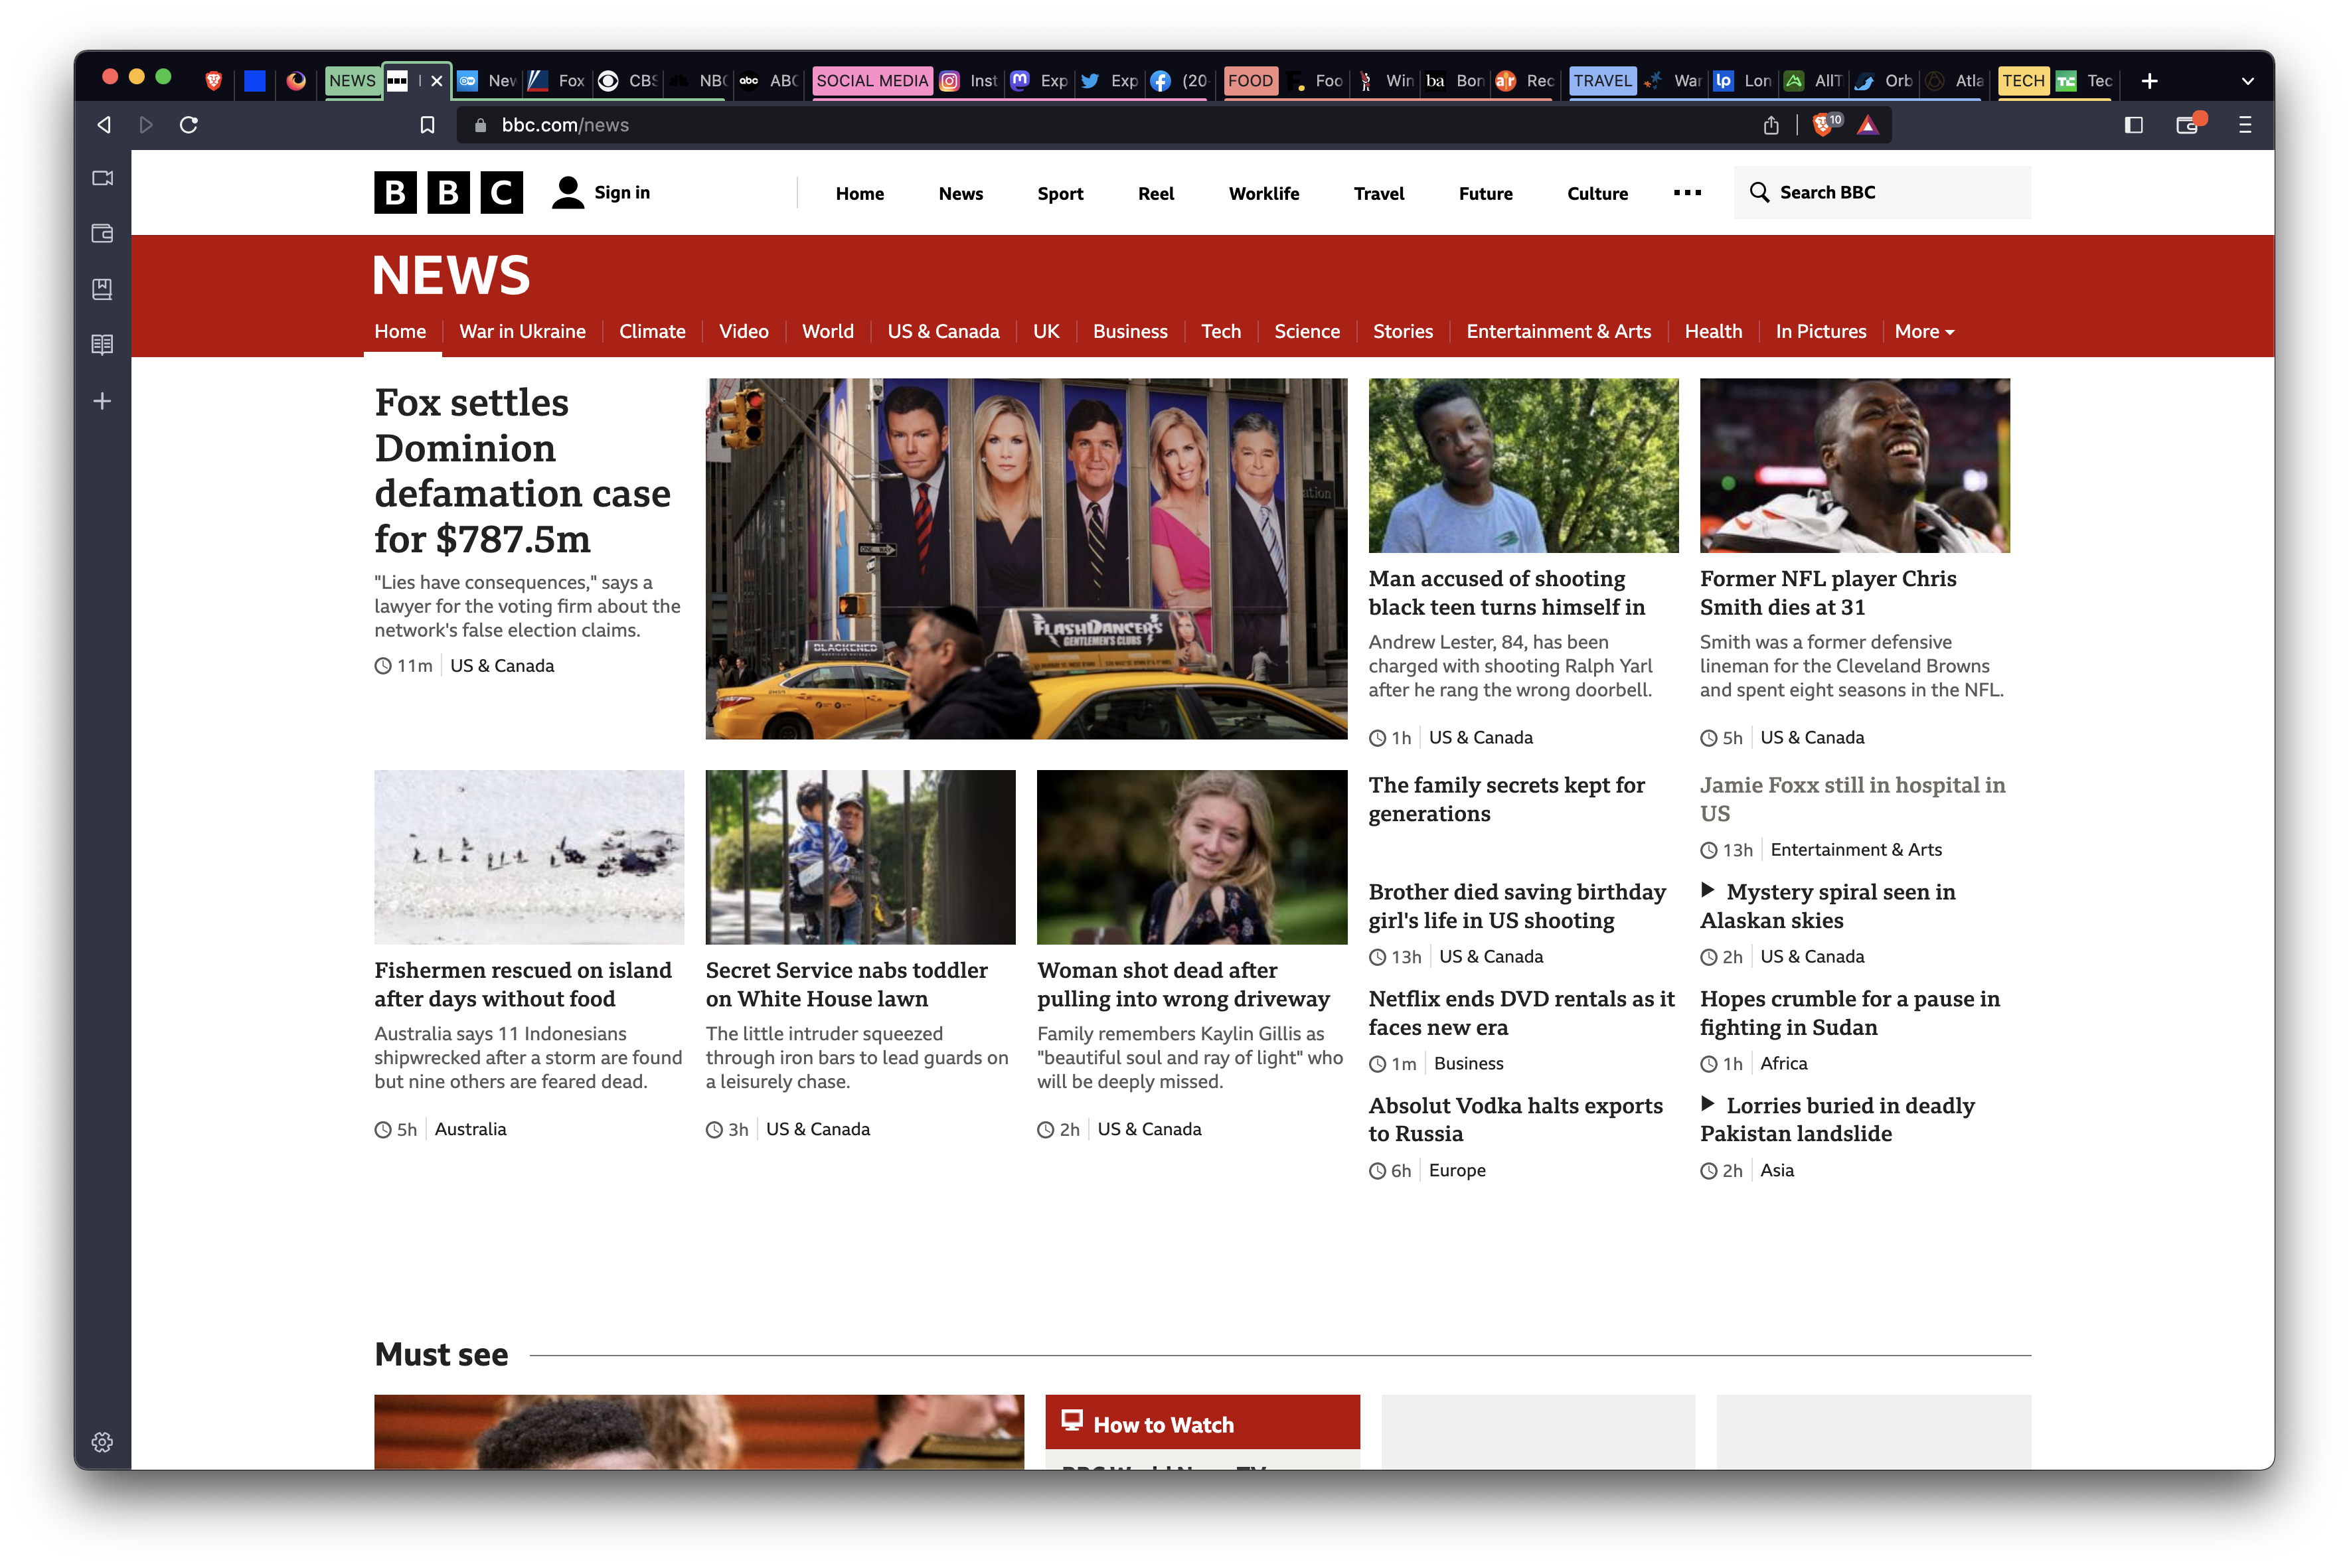Switch to the CBS tab
Viewport: 2349px width, 1568px height.
coord(627,81)
